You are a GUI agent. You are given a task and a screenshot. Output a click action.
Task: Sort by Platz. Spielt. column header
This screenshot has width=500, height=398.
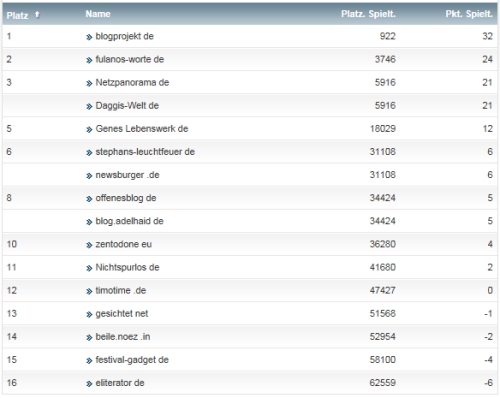(x=368, y=14)
